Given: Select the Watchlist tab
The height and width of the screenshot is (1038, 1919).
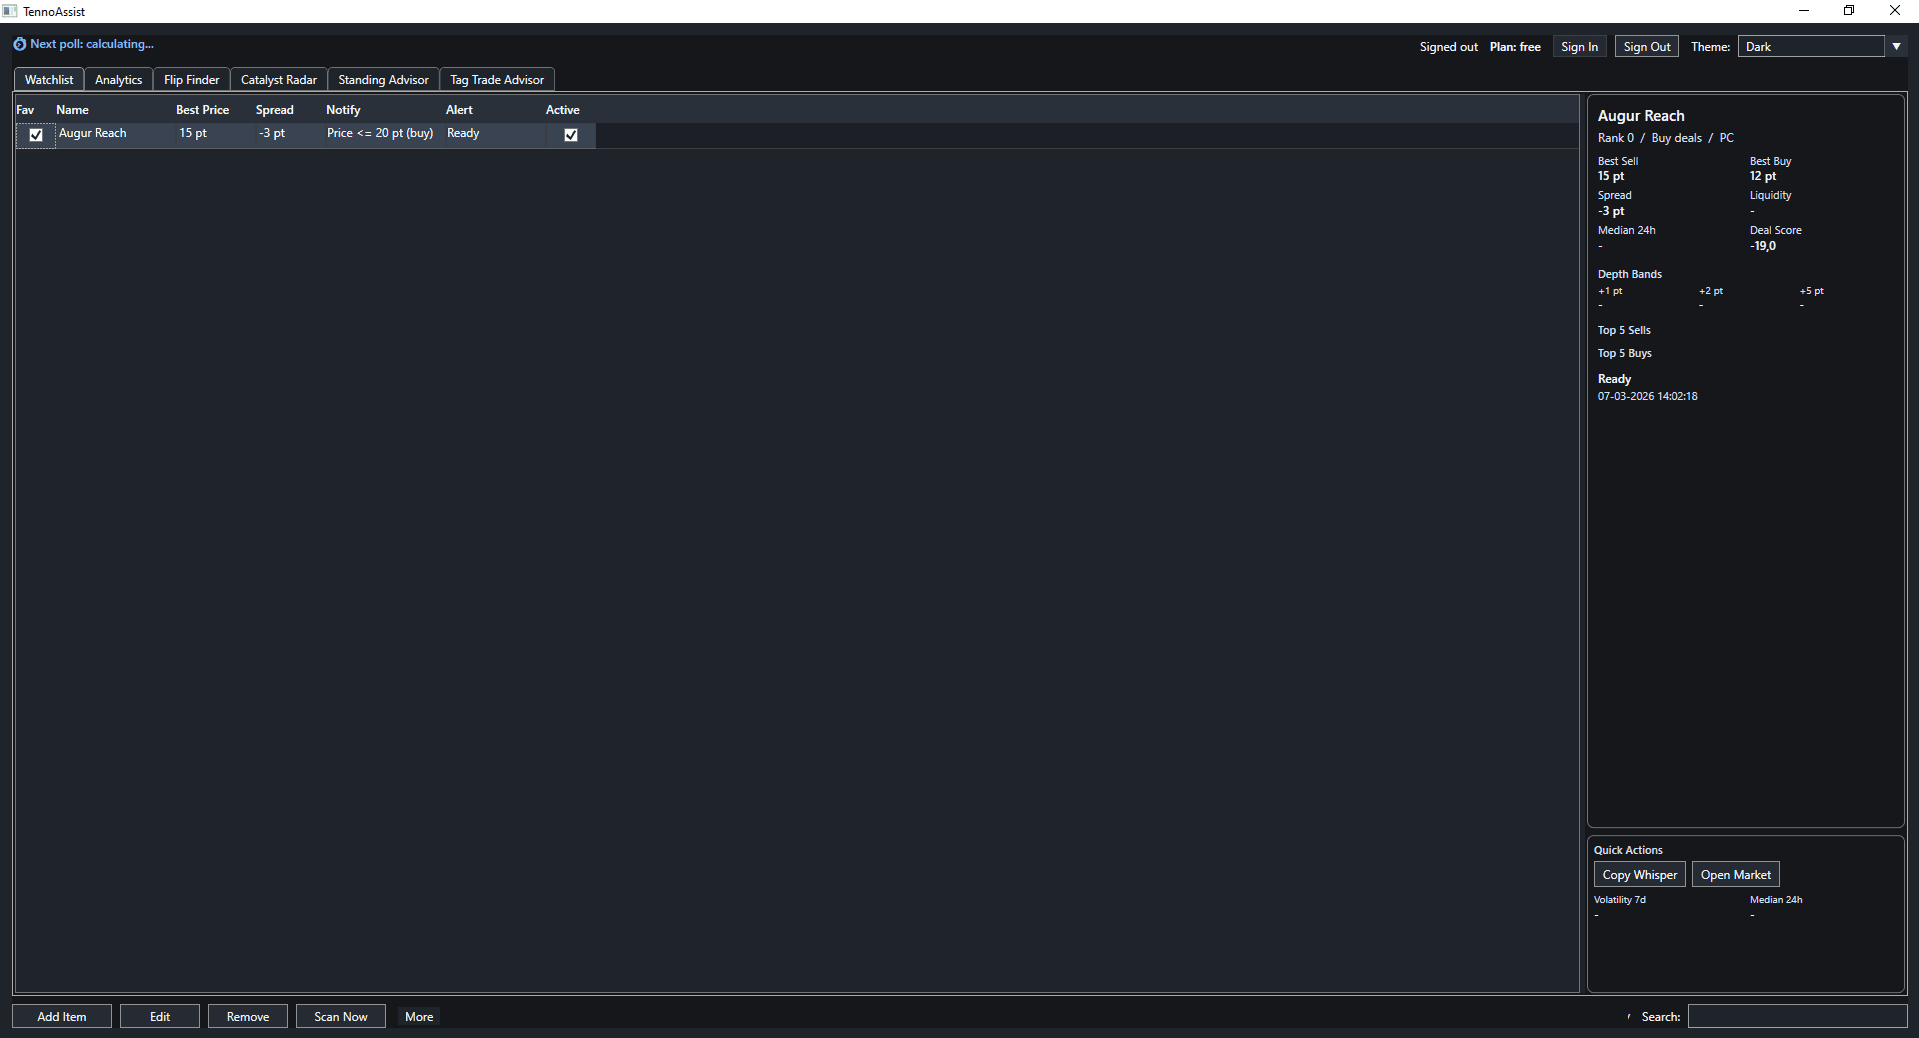Looking at the screenshot, I should (x=48, y=79).
